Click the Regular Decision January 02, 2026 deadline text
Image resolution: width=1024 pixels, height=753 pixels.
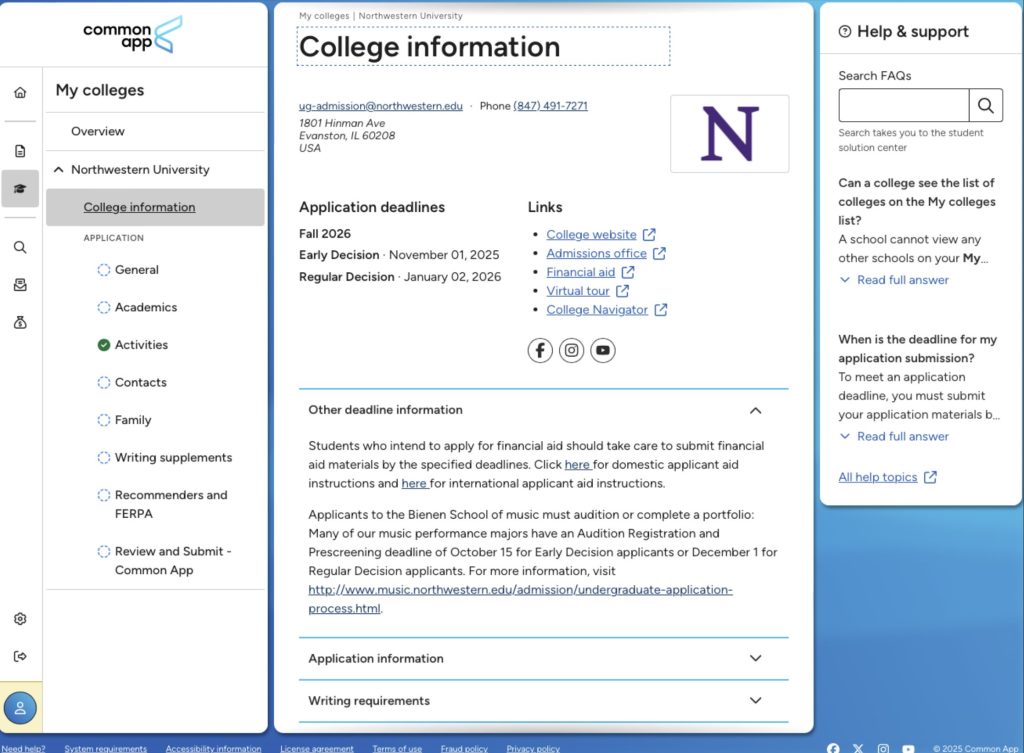400,277
